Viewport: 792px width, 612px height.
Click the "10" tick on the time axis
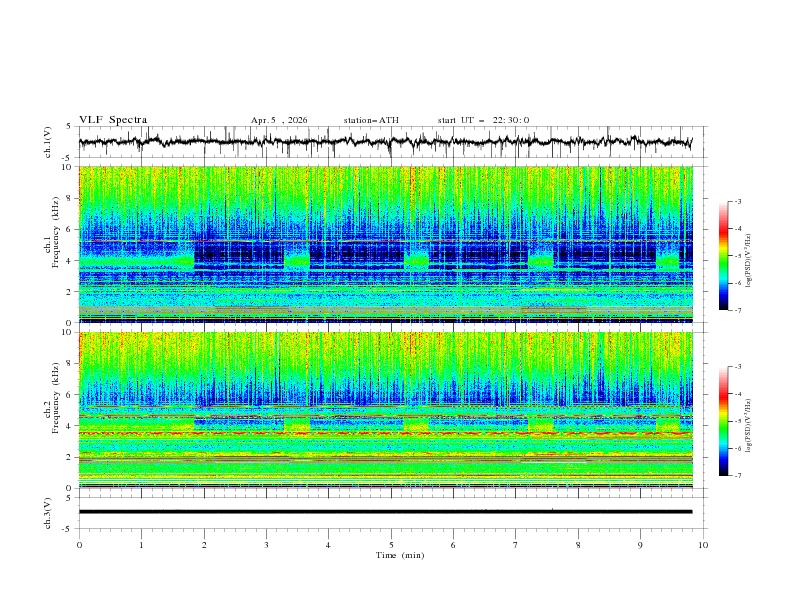[703, 545]
